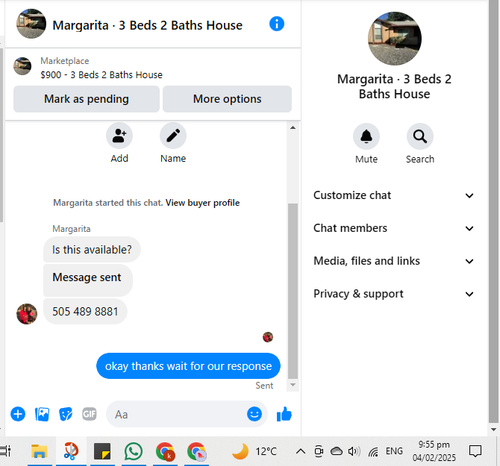Open View buyer profile link
This screenshot has width=500, height=466.
coord(203,203)
